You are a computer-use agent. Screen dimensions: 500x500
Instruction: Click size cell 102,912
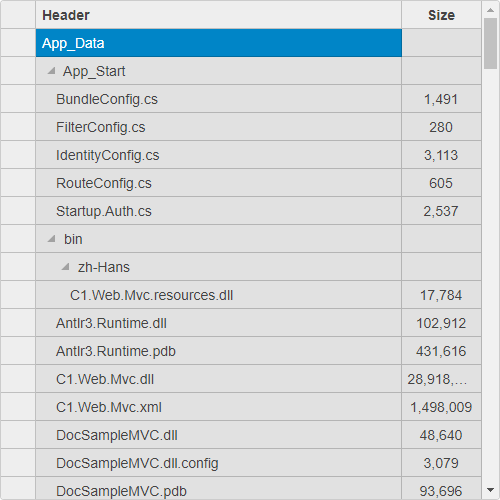441,323
